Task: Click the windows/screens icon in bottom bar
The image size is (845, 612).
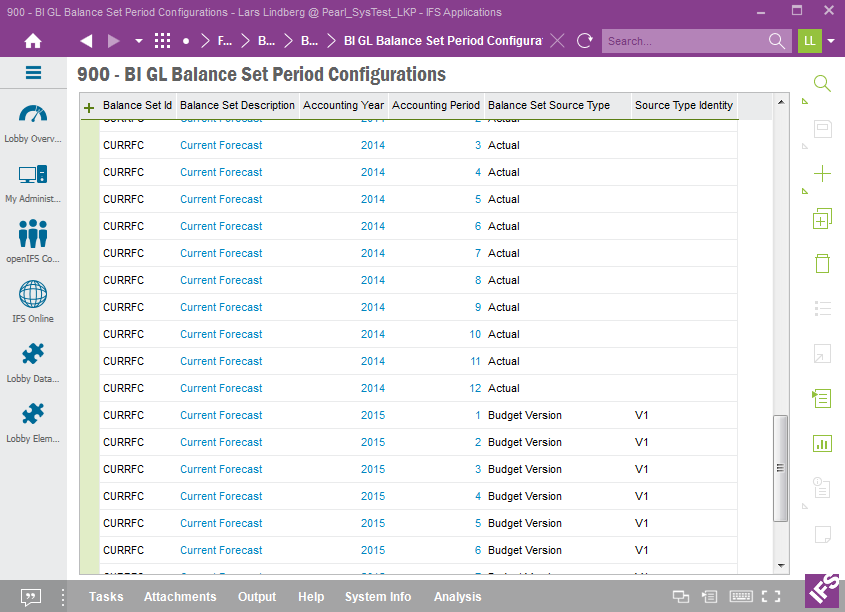Action: [681, 596]
